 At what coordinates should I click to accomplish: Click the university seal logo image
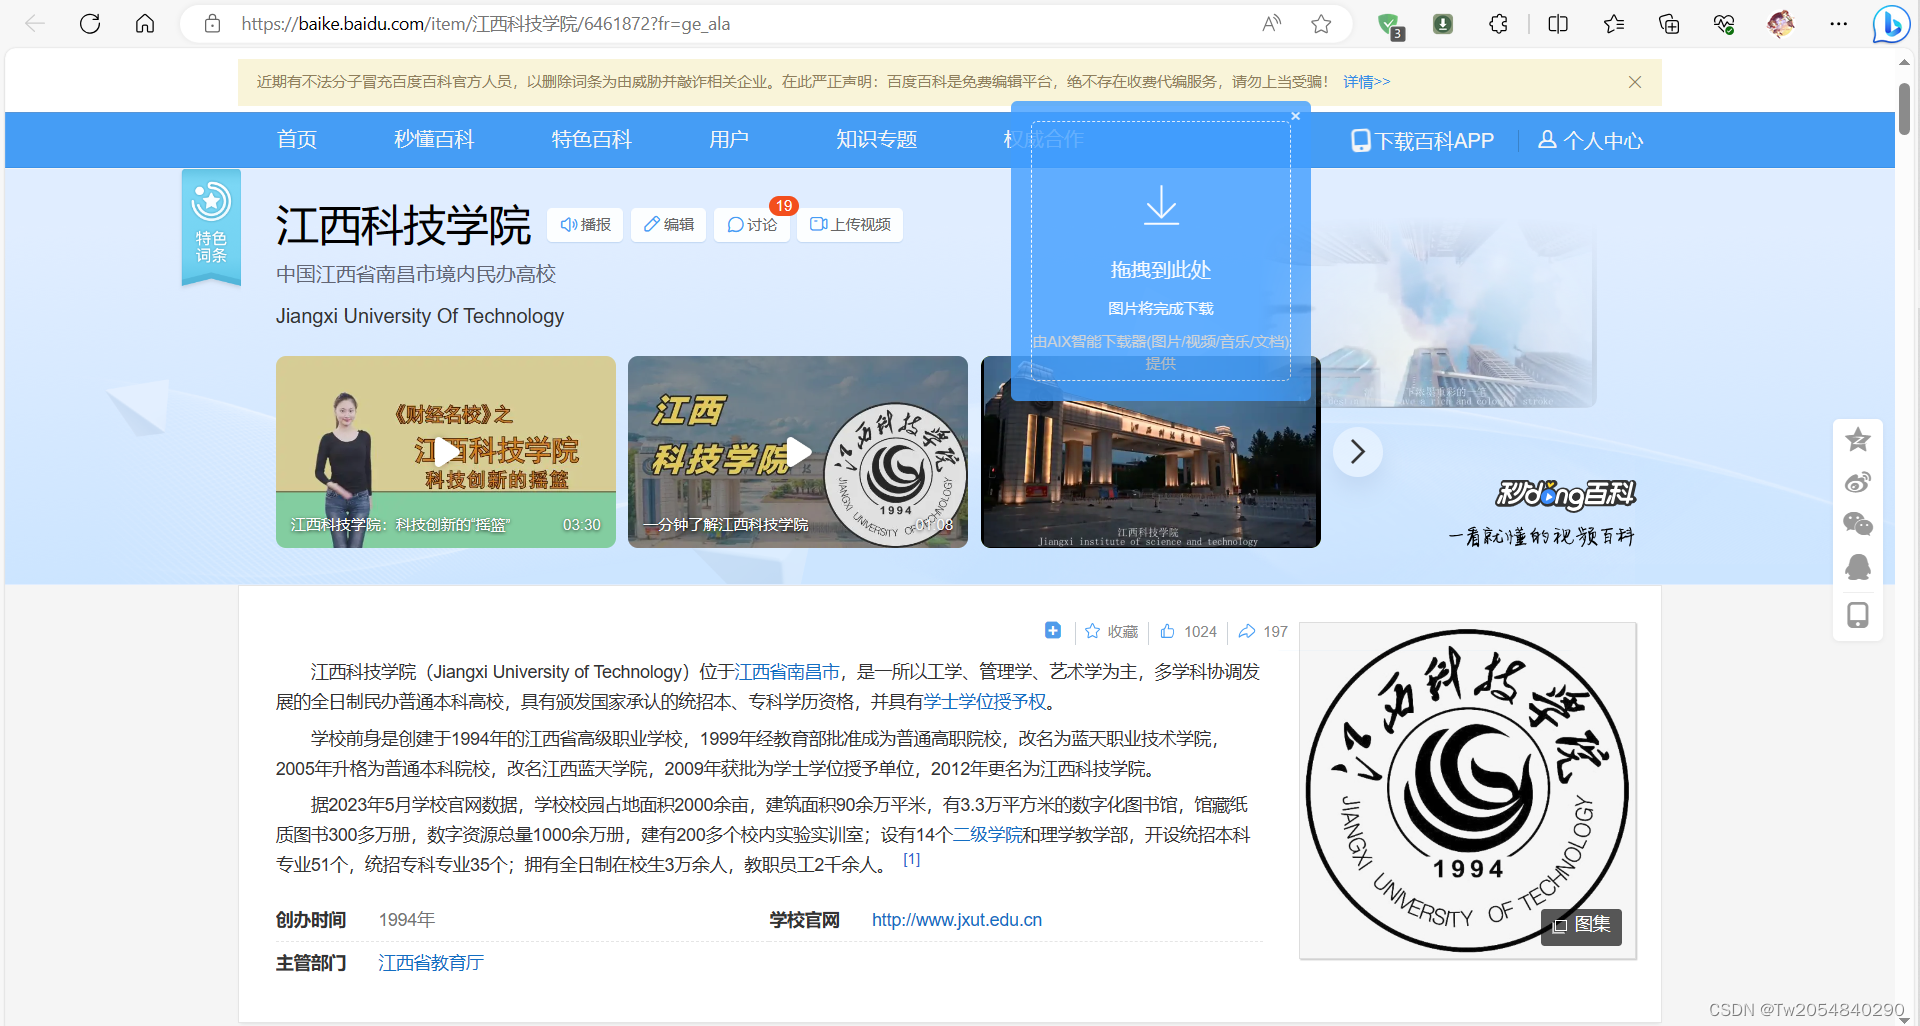(1467, 791)
